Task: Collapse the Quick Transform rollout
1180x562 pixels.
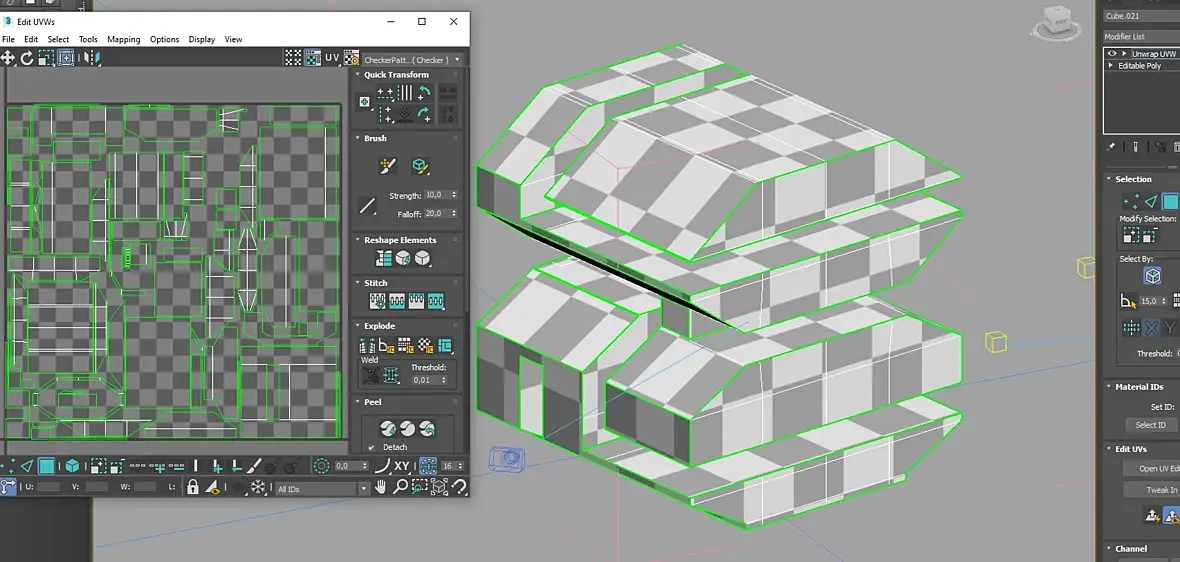Action: (396, 74)
